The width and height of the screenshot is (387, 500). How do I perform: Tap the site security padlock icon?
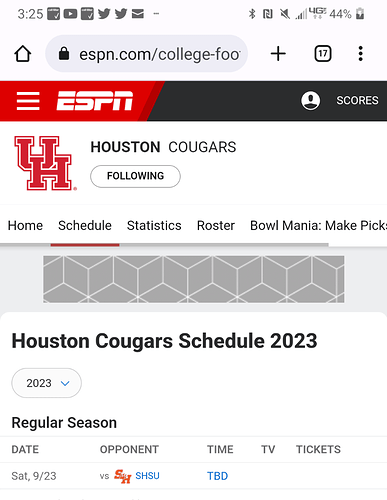coord(64,53)
